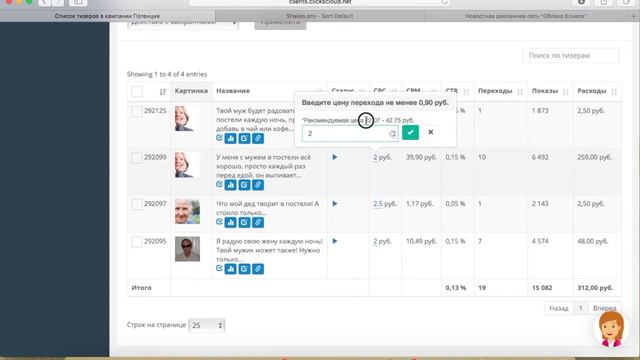The height and width of the screenshot is (360, 640).
Task: Open the assistant avatar chat in the corner
Action: coord(611,329)
